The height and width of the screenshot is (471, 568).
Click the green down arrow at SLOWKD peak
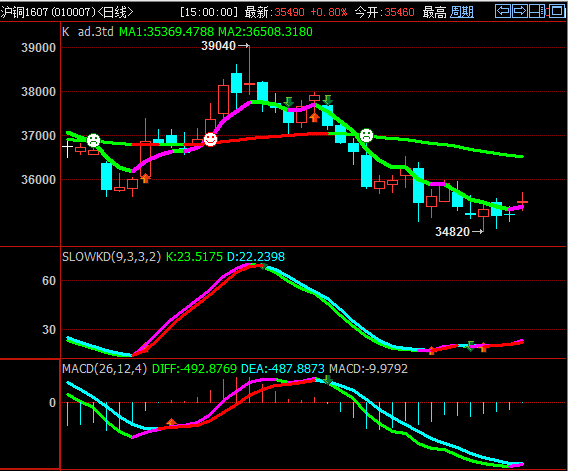[264, 267]
